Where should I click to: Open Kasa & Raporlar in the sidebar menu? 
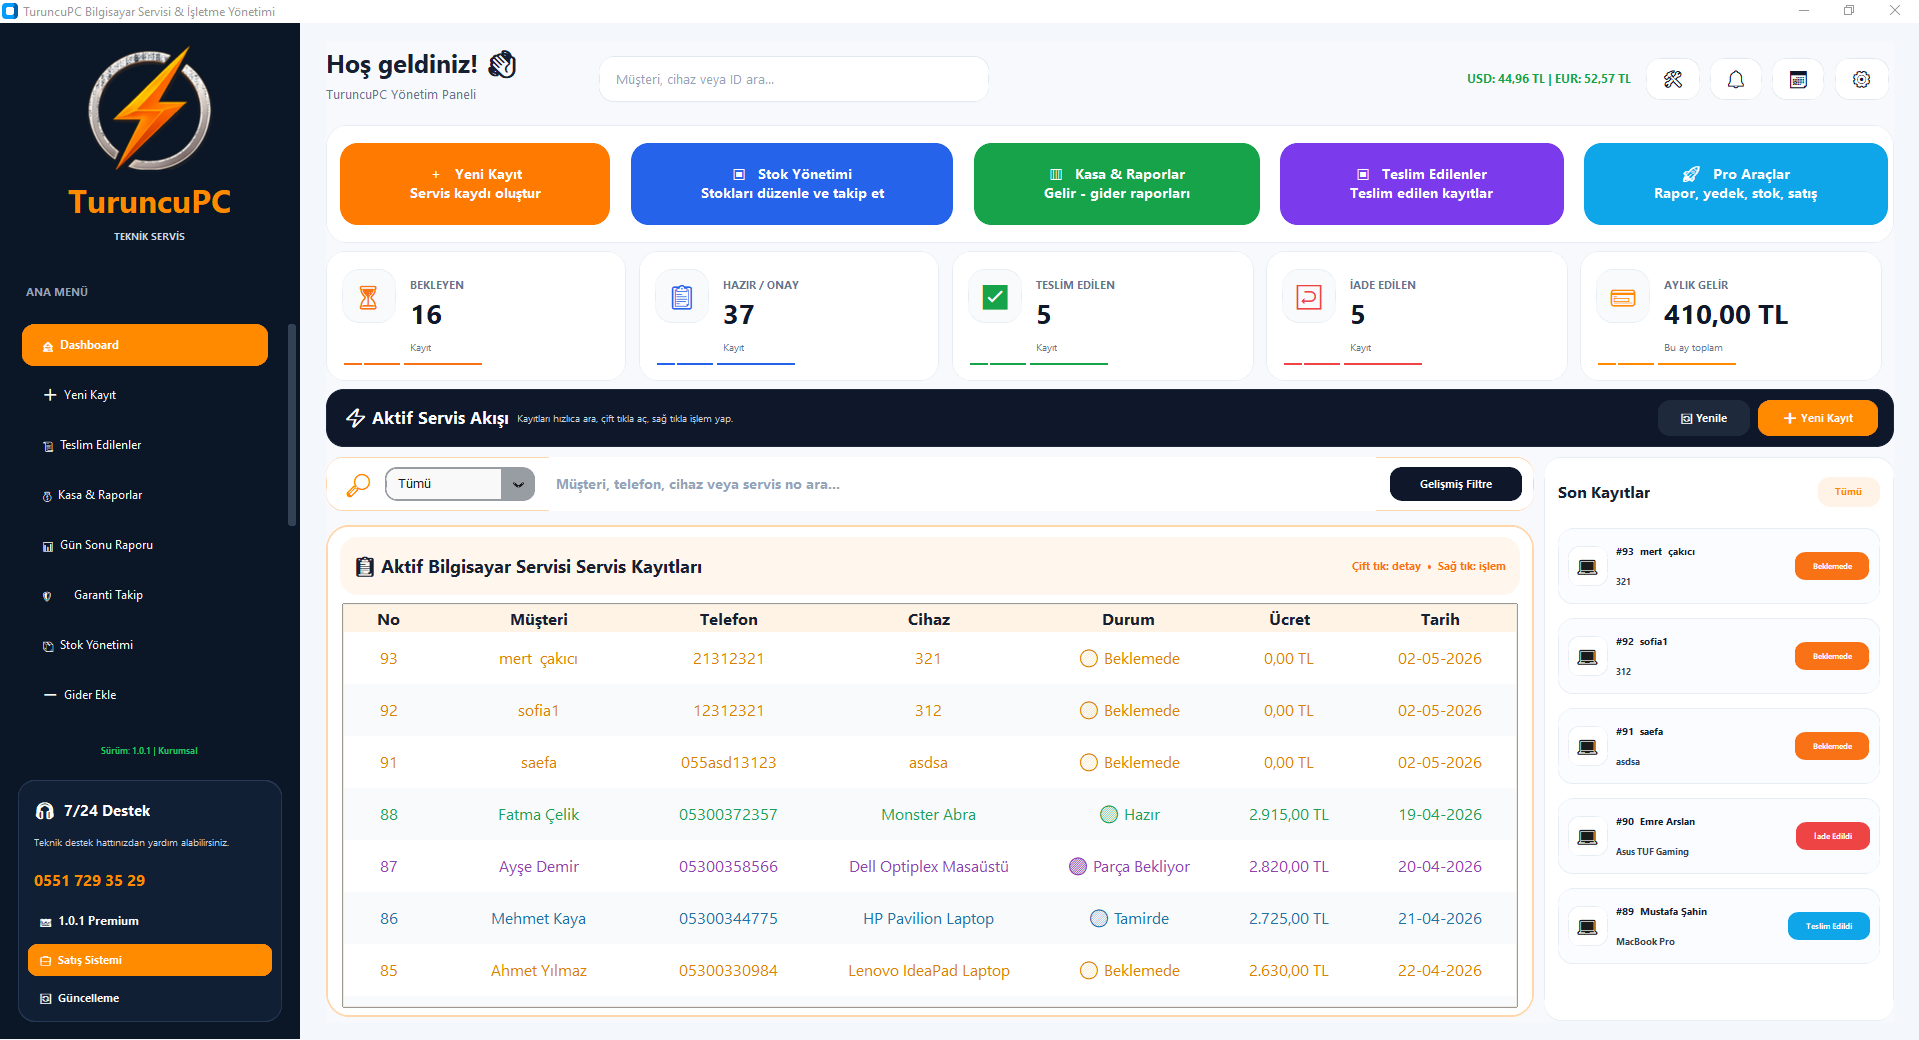tap(145, 495)
